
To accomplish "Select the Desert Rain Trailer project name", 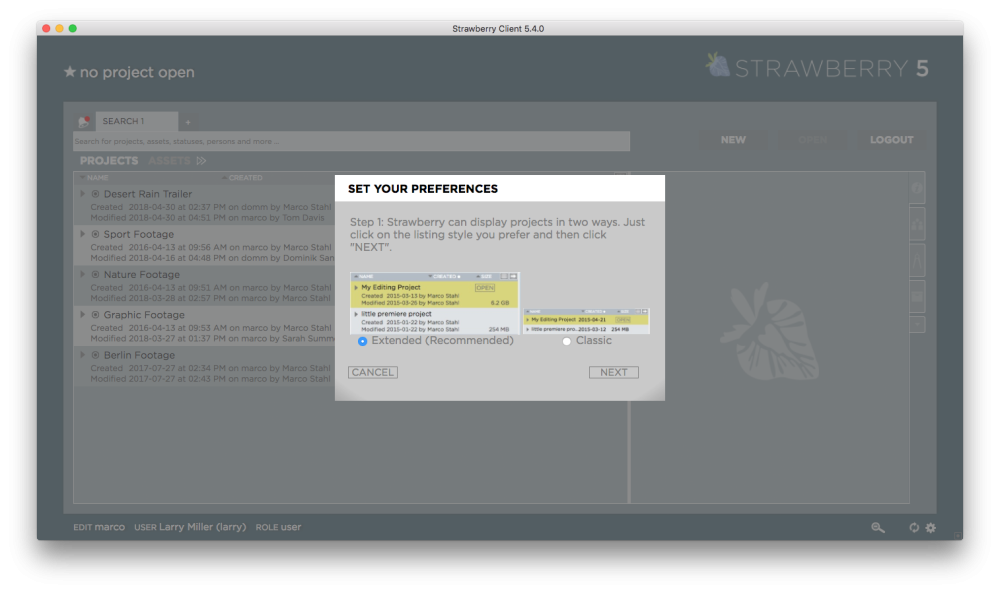I will tap(148, 194).
